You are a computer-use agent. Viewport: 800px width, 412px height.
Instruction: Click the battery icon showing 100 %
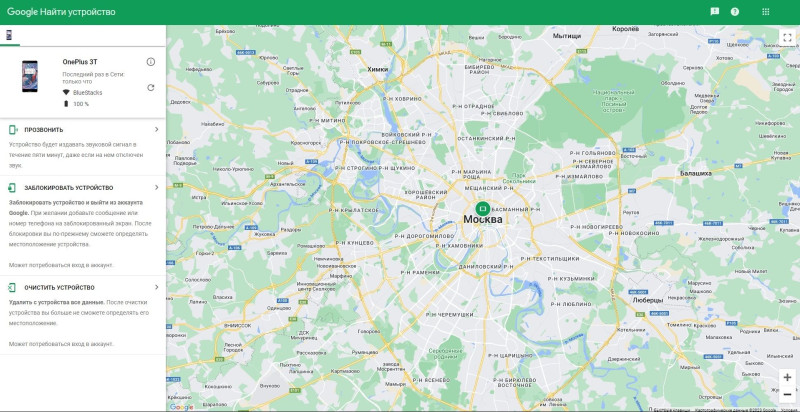tap(66, 104)
